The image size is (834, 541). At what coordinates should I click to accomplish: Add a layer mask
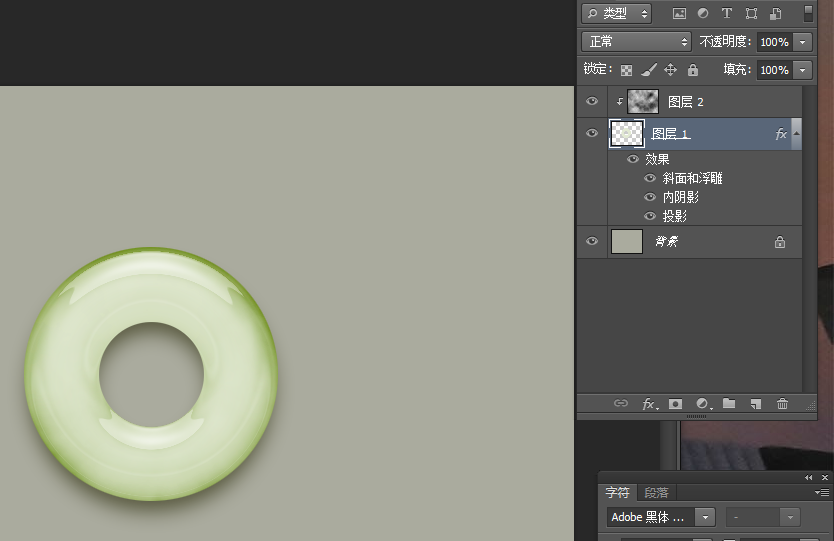(x=675, y=404)
